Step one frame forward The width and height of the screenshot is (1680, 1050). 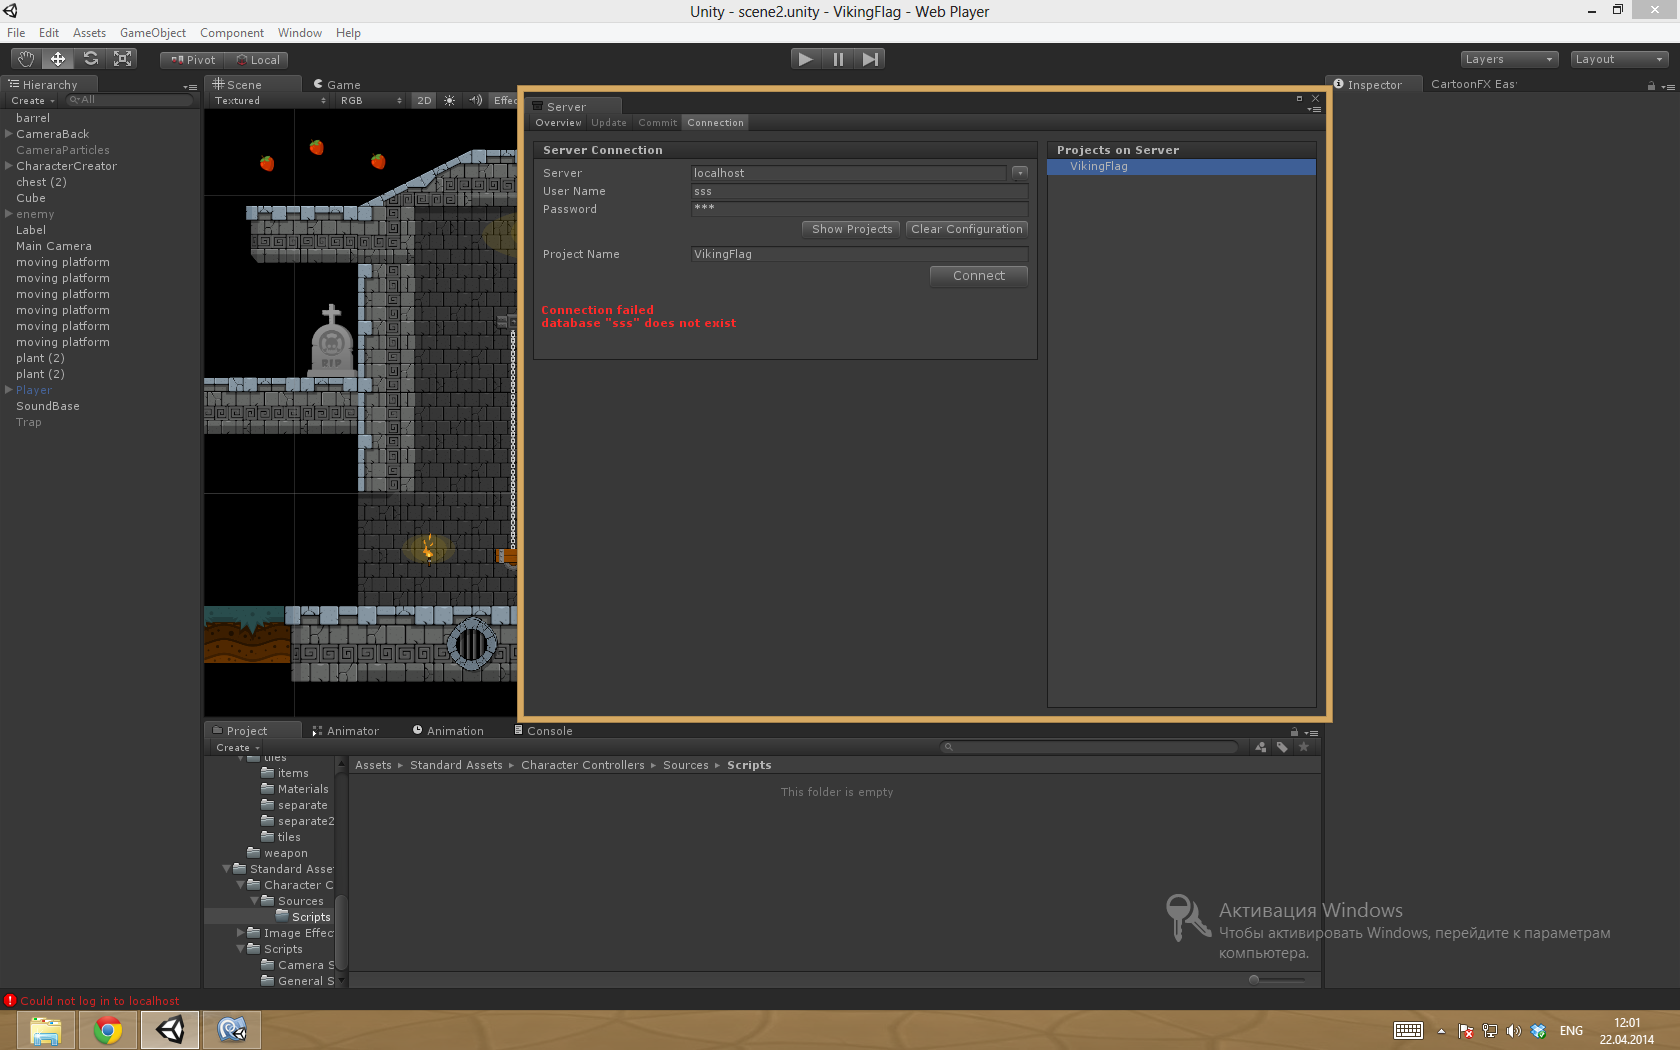(x=870, y=59)
